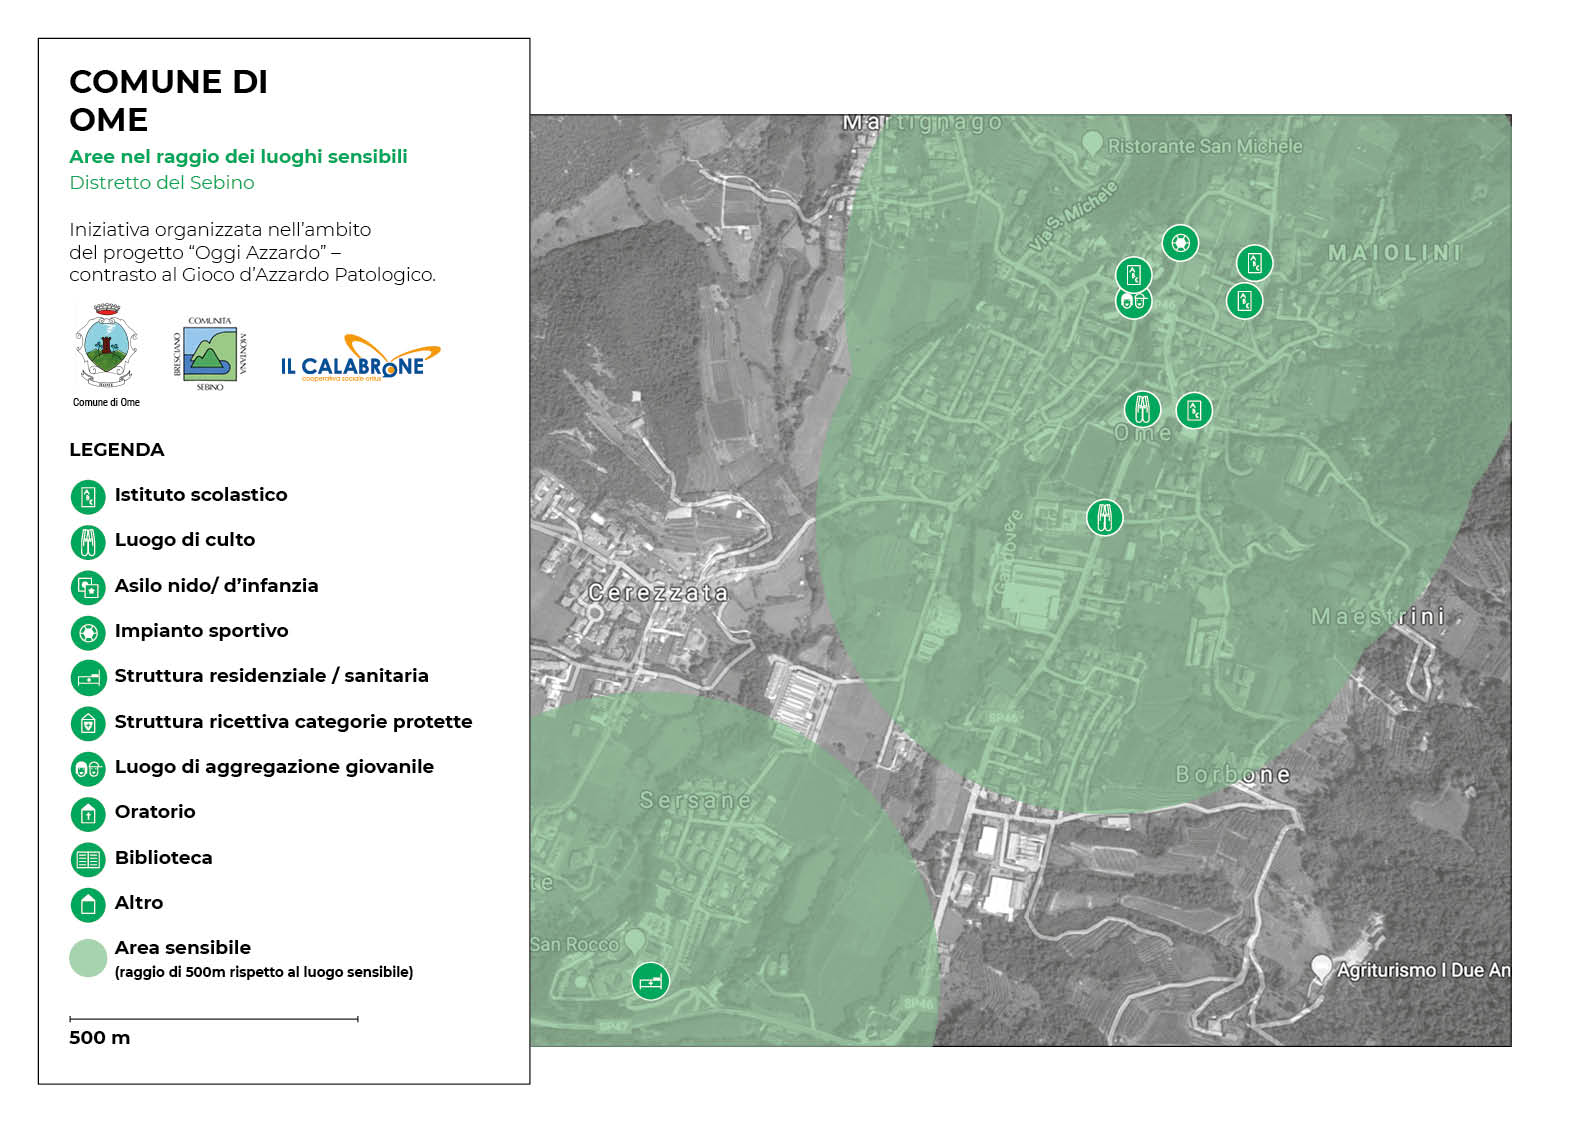Click the worship marker just above Ome label
The image size is (1587, 1123).
(x=1143, y=409)
